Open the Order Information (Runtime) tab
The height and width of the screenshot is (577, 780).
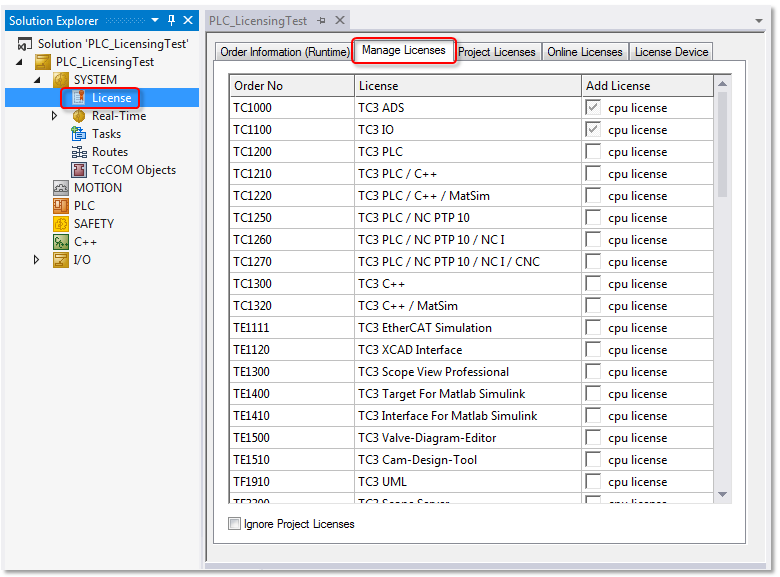pyautogui.click(x=285, y=52)
